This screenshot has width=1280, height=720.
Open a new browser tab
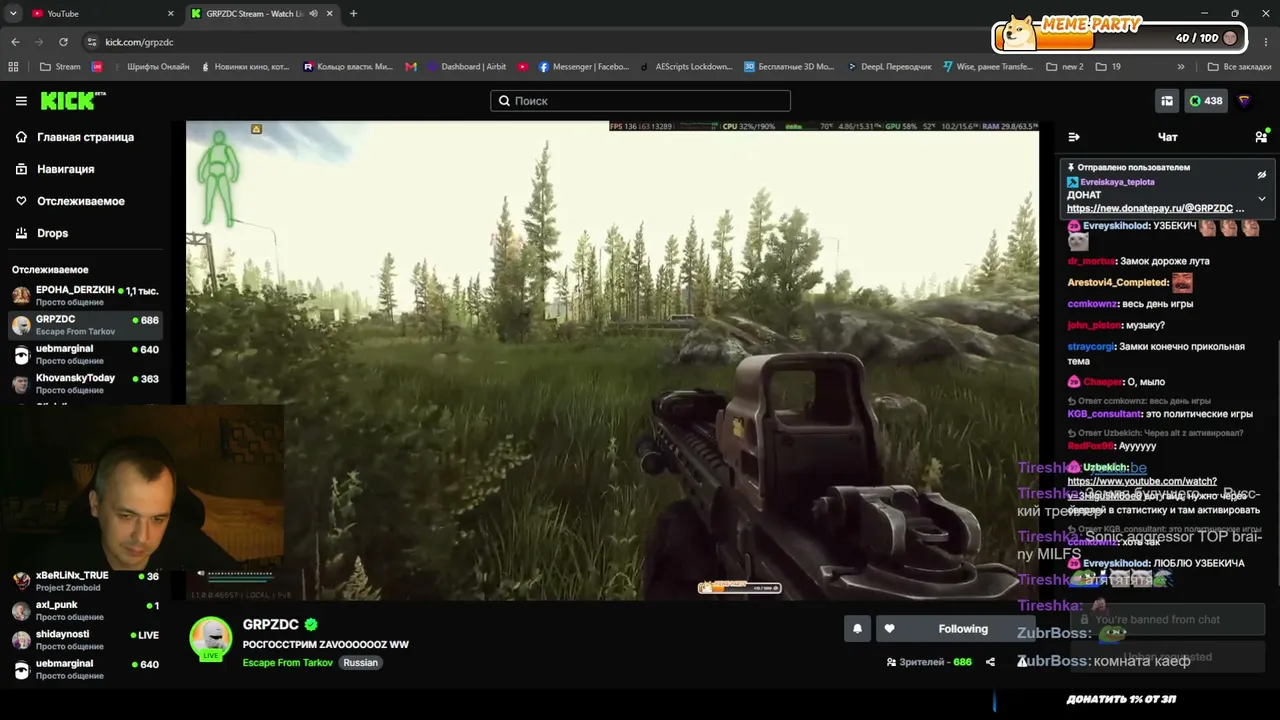tap(353, 14)
